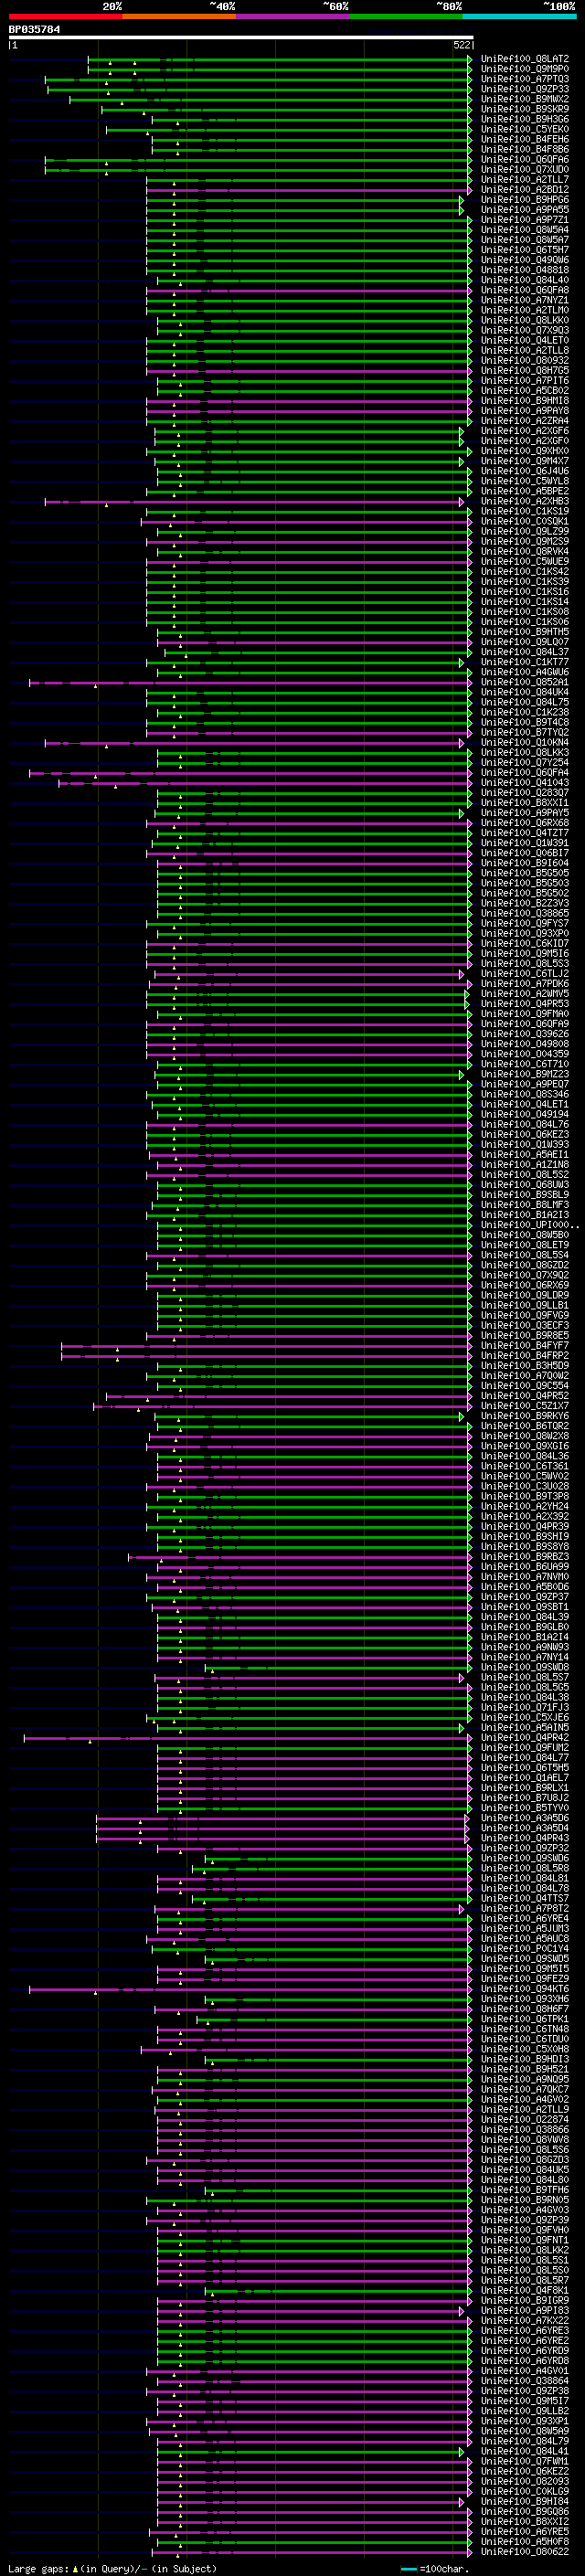Click the truncated UniRef100_UPI000.. label
This screenshot has height=2576, width=585.
(530, 1224)
